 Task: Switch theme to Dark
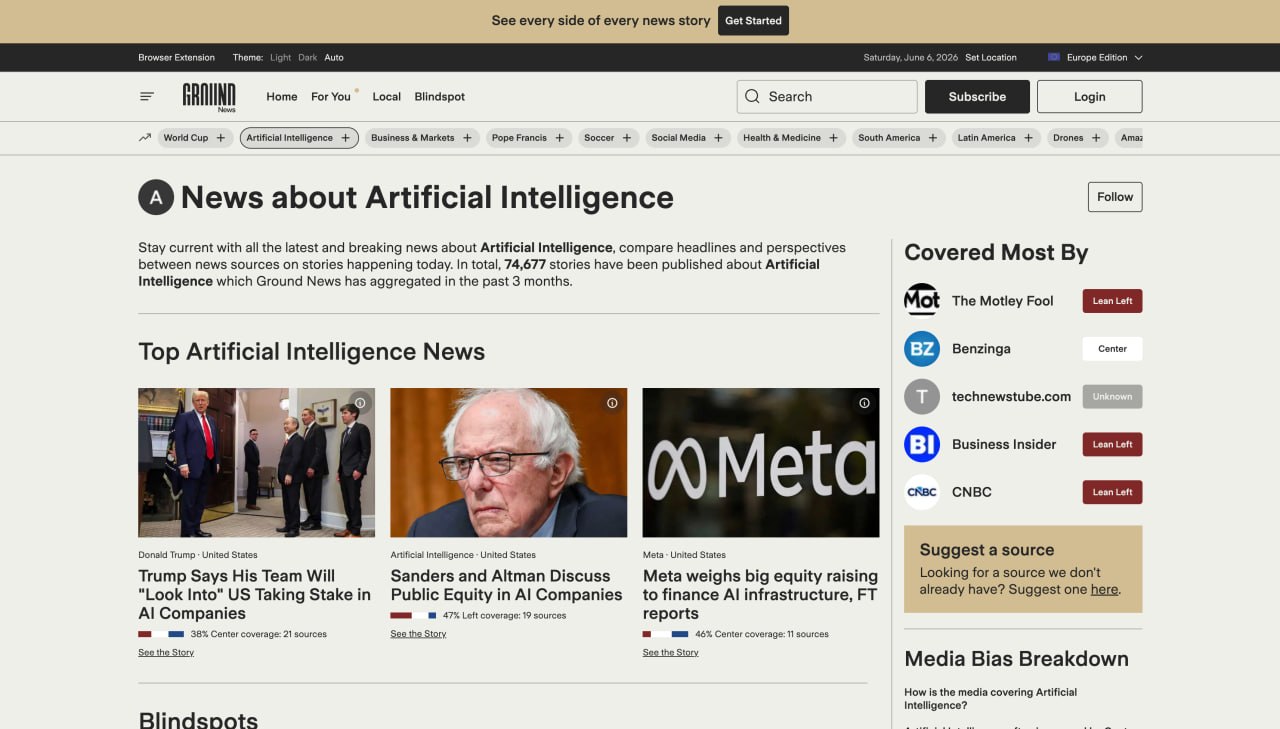(308, 57)
